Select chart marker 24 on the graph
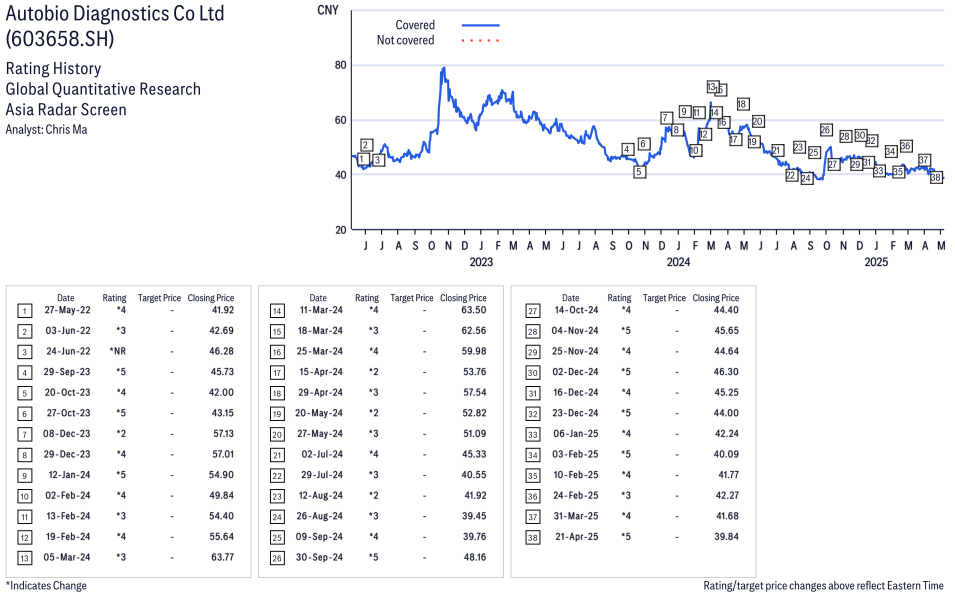 pos(806,178)
